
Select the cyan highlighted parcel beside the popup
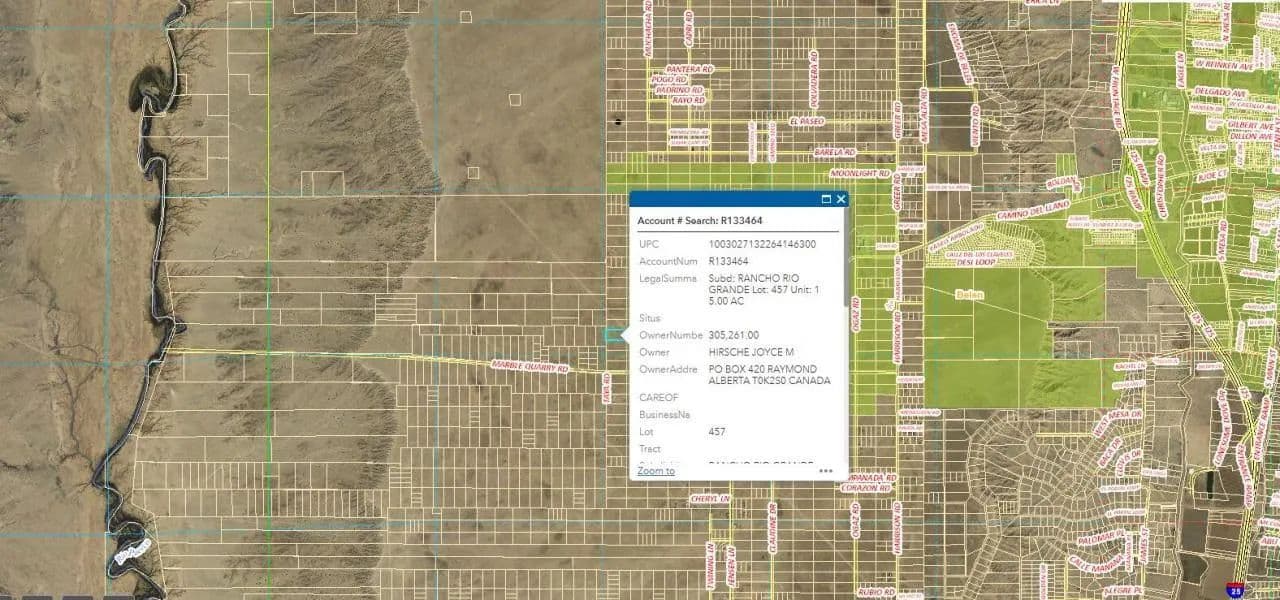(612, 336)
